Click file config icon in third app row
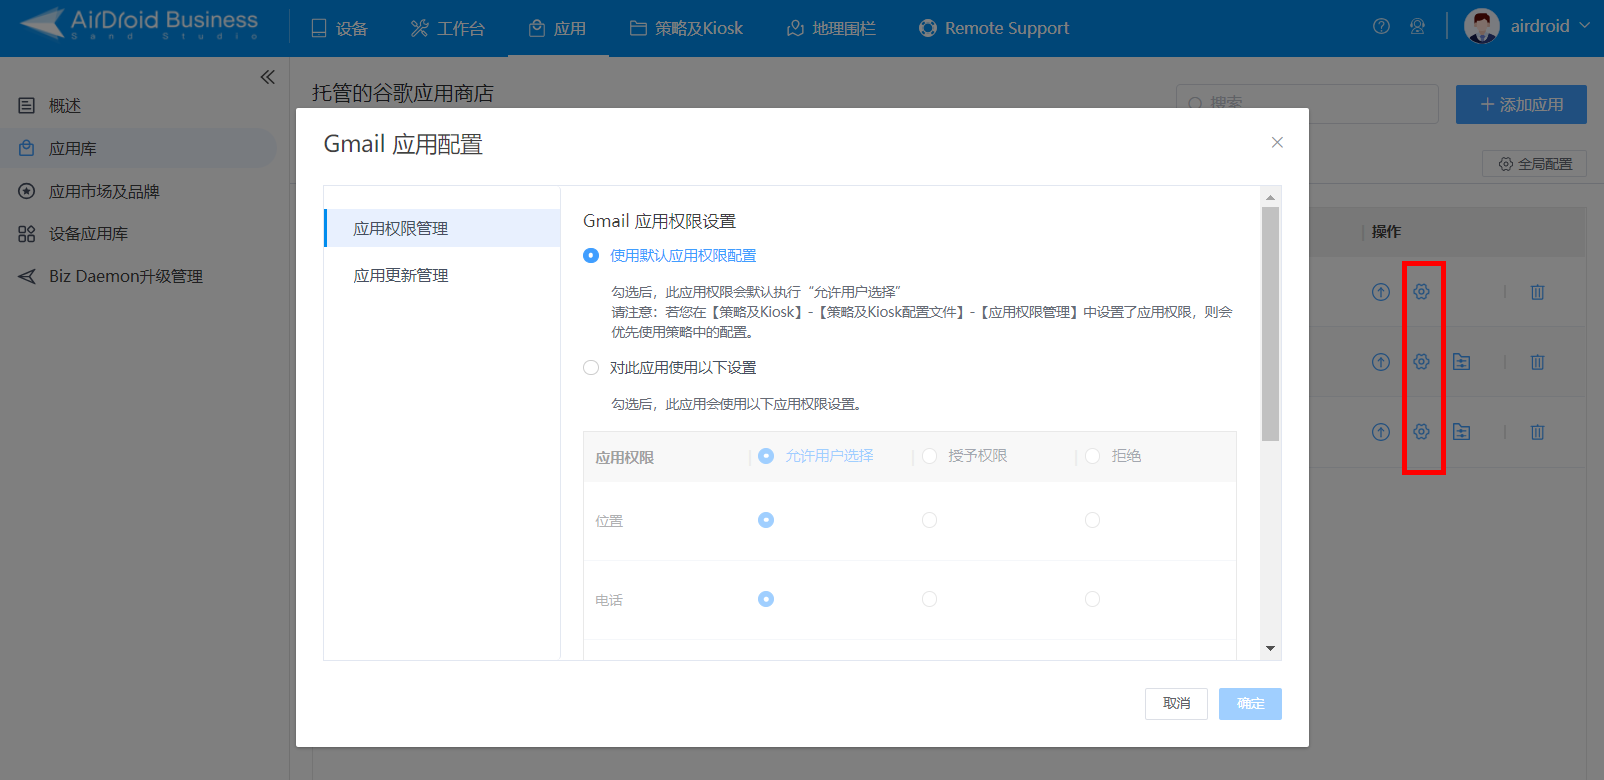1604x780 pixels. 1461,432
